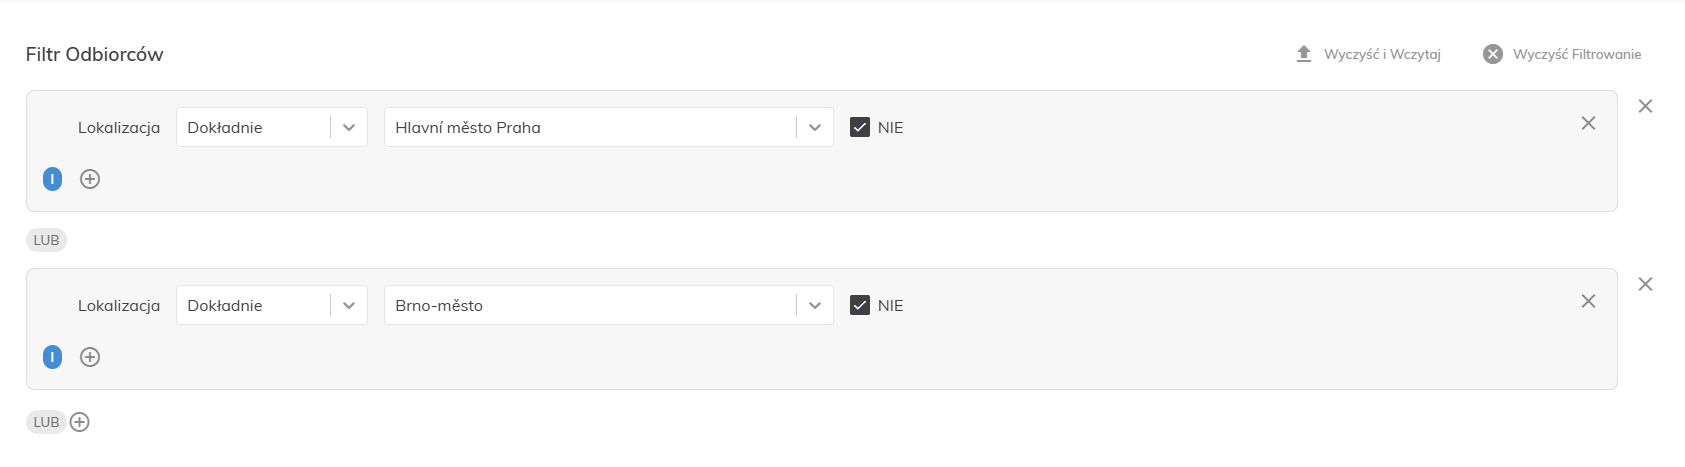Screen dimensions: 1685x467
Task: Add a new LUB filter group
Action: [80, 422]
